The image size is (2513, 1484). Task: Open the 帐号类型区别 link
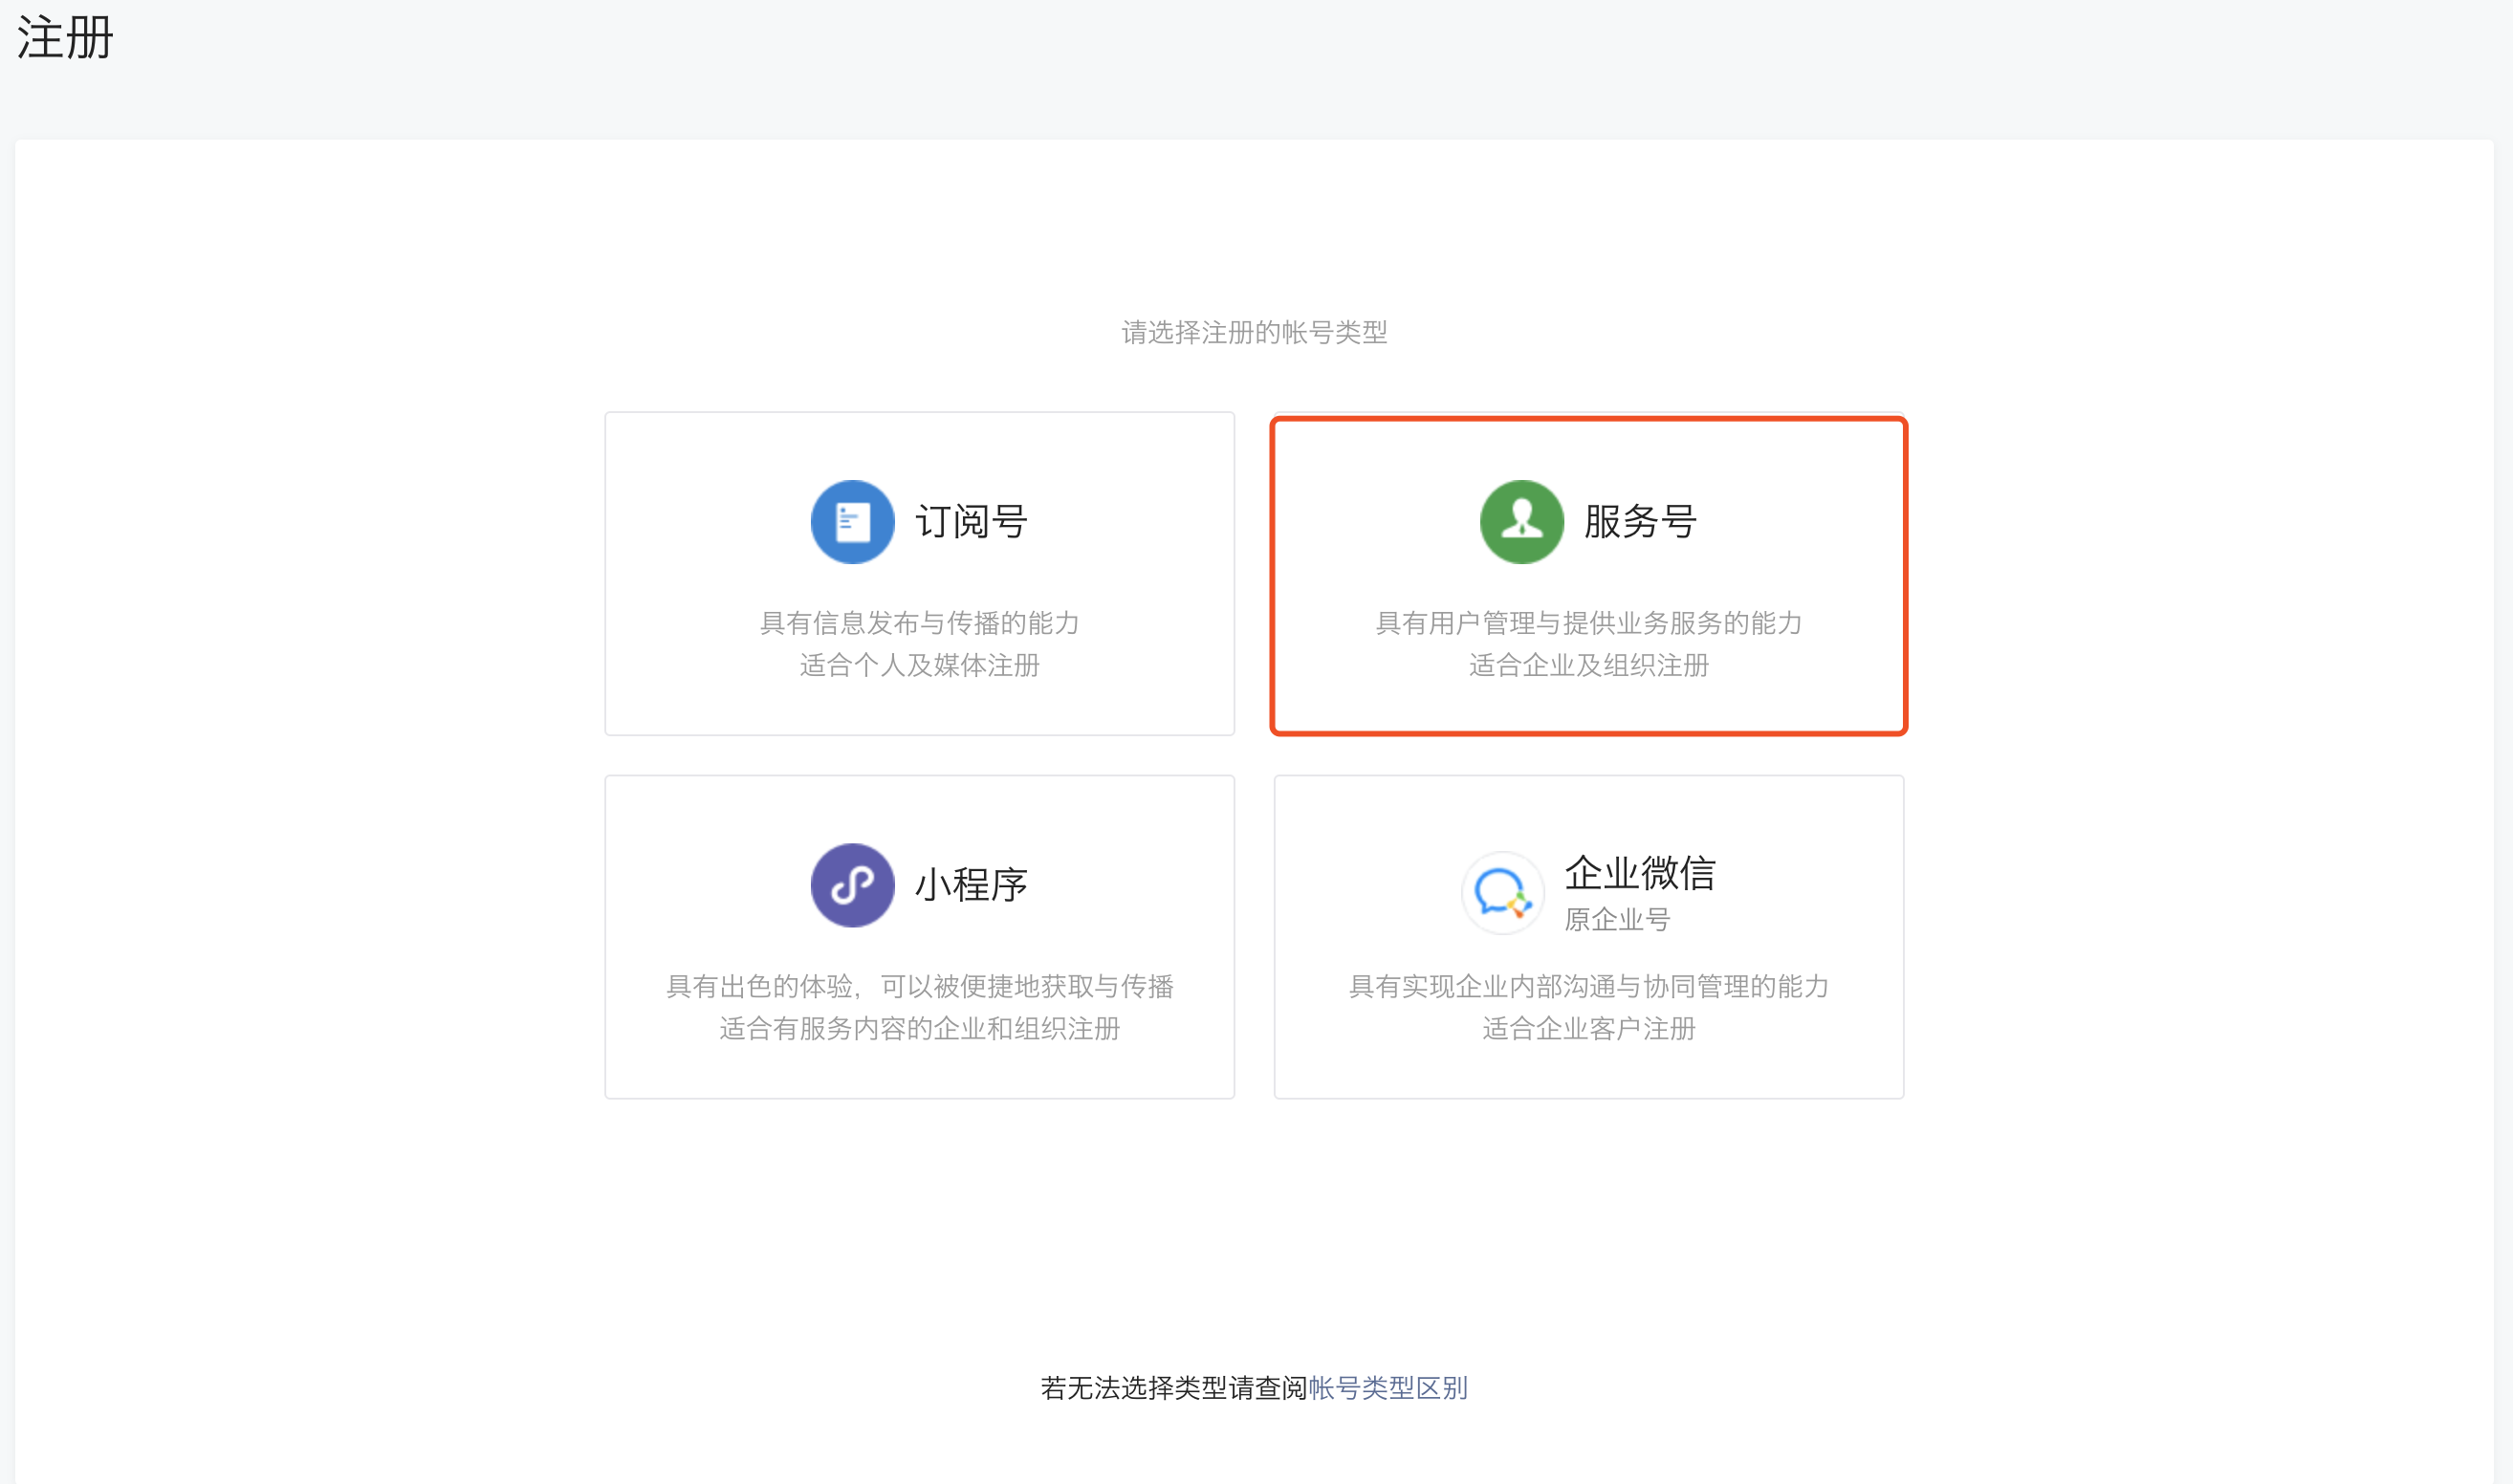pyautogui.click(x=1388, y=1388)
